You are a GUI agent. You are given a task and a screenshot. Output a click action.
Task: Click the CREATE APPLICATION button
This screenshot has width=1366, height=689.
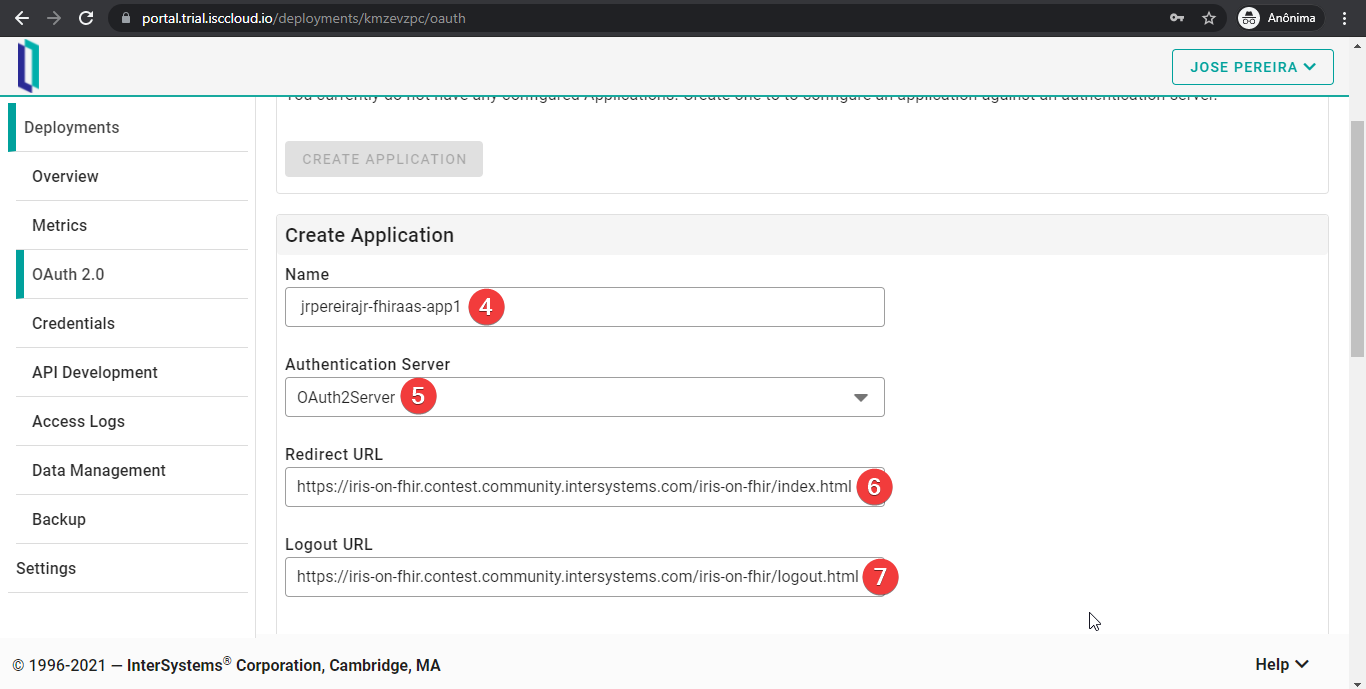tap(384, 159)
